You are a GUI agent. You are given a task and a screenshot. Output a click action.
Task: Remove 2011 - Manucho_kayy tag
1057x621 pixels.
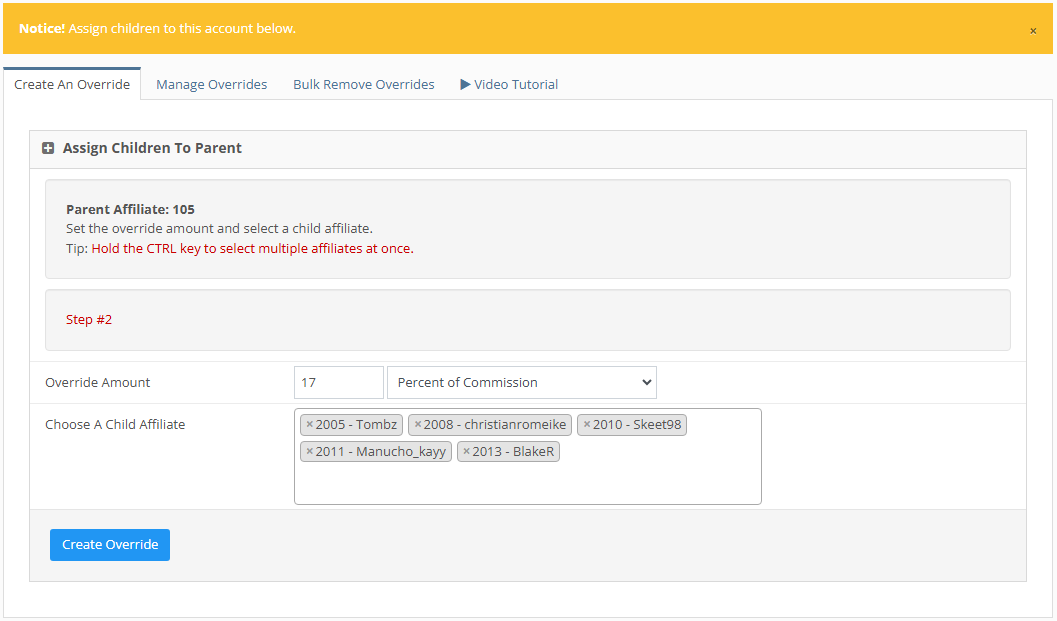(x=310, y=452)
